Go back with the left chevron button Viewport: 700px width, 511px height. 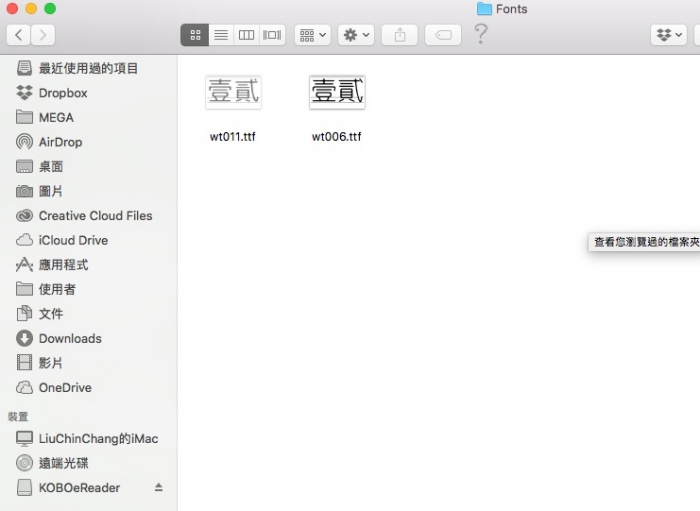pos(18,35)
